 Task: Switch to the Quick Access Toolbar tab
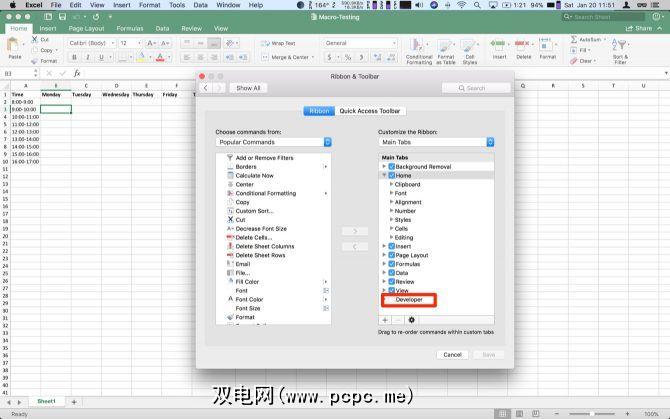(370, 111)
